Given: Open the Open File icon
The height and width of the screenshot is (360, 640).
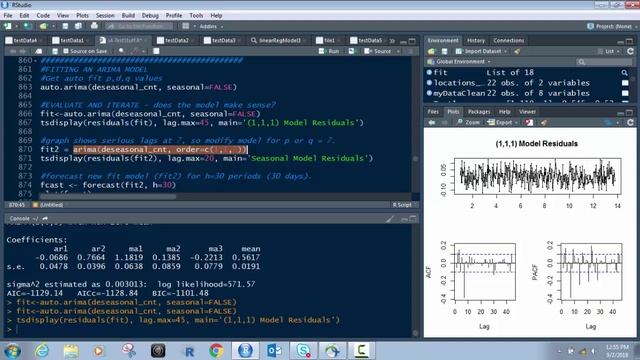Looking at the screenshot, I should pos(43,26).
